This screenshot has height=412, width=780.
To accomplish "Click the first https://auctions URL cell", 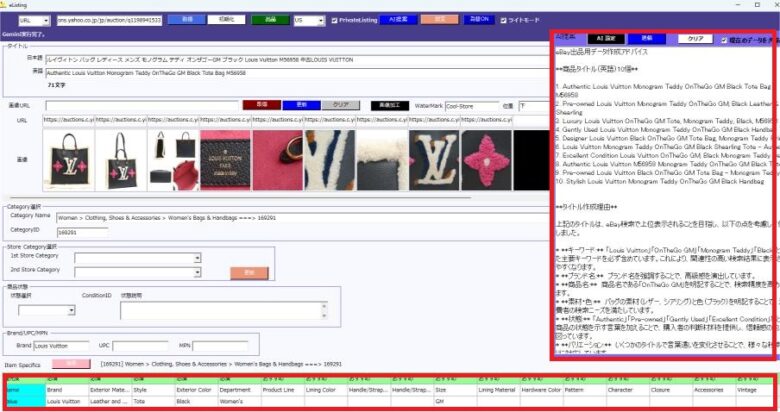I will (x=69, y=120).
